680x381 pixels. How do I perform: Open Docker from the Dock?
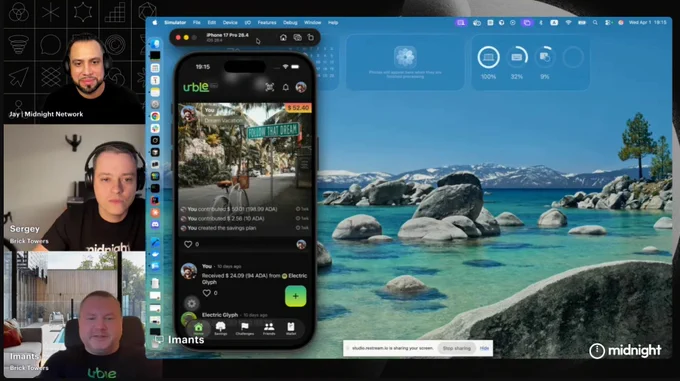(x=155, y=254)
